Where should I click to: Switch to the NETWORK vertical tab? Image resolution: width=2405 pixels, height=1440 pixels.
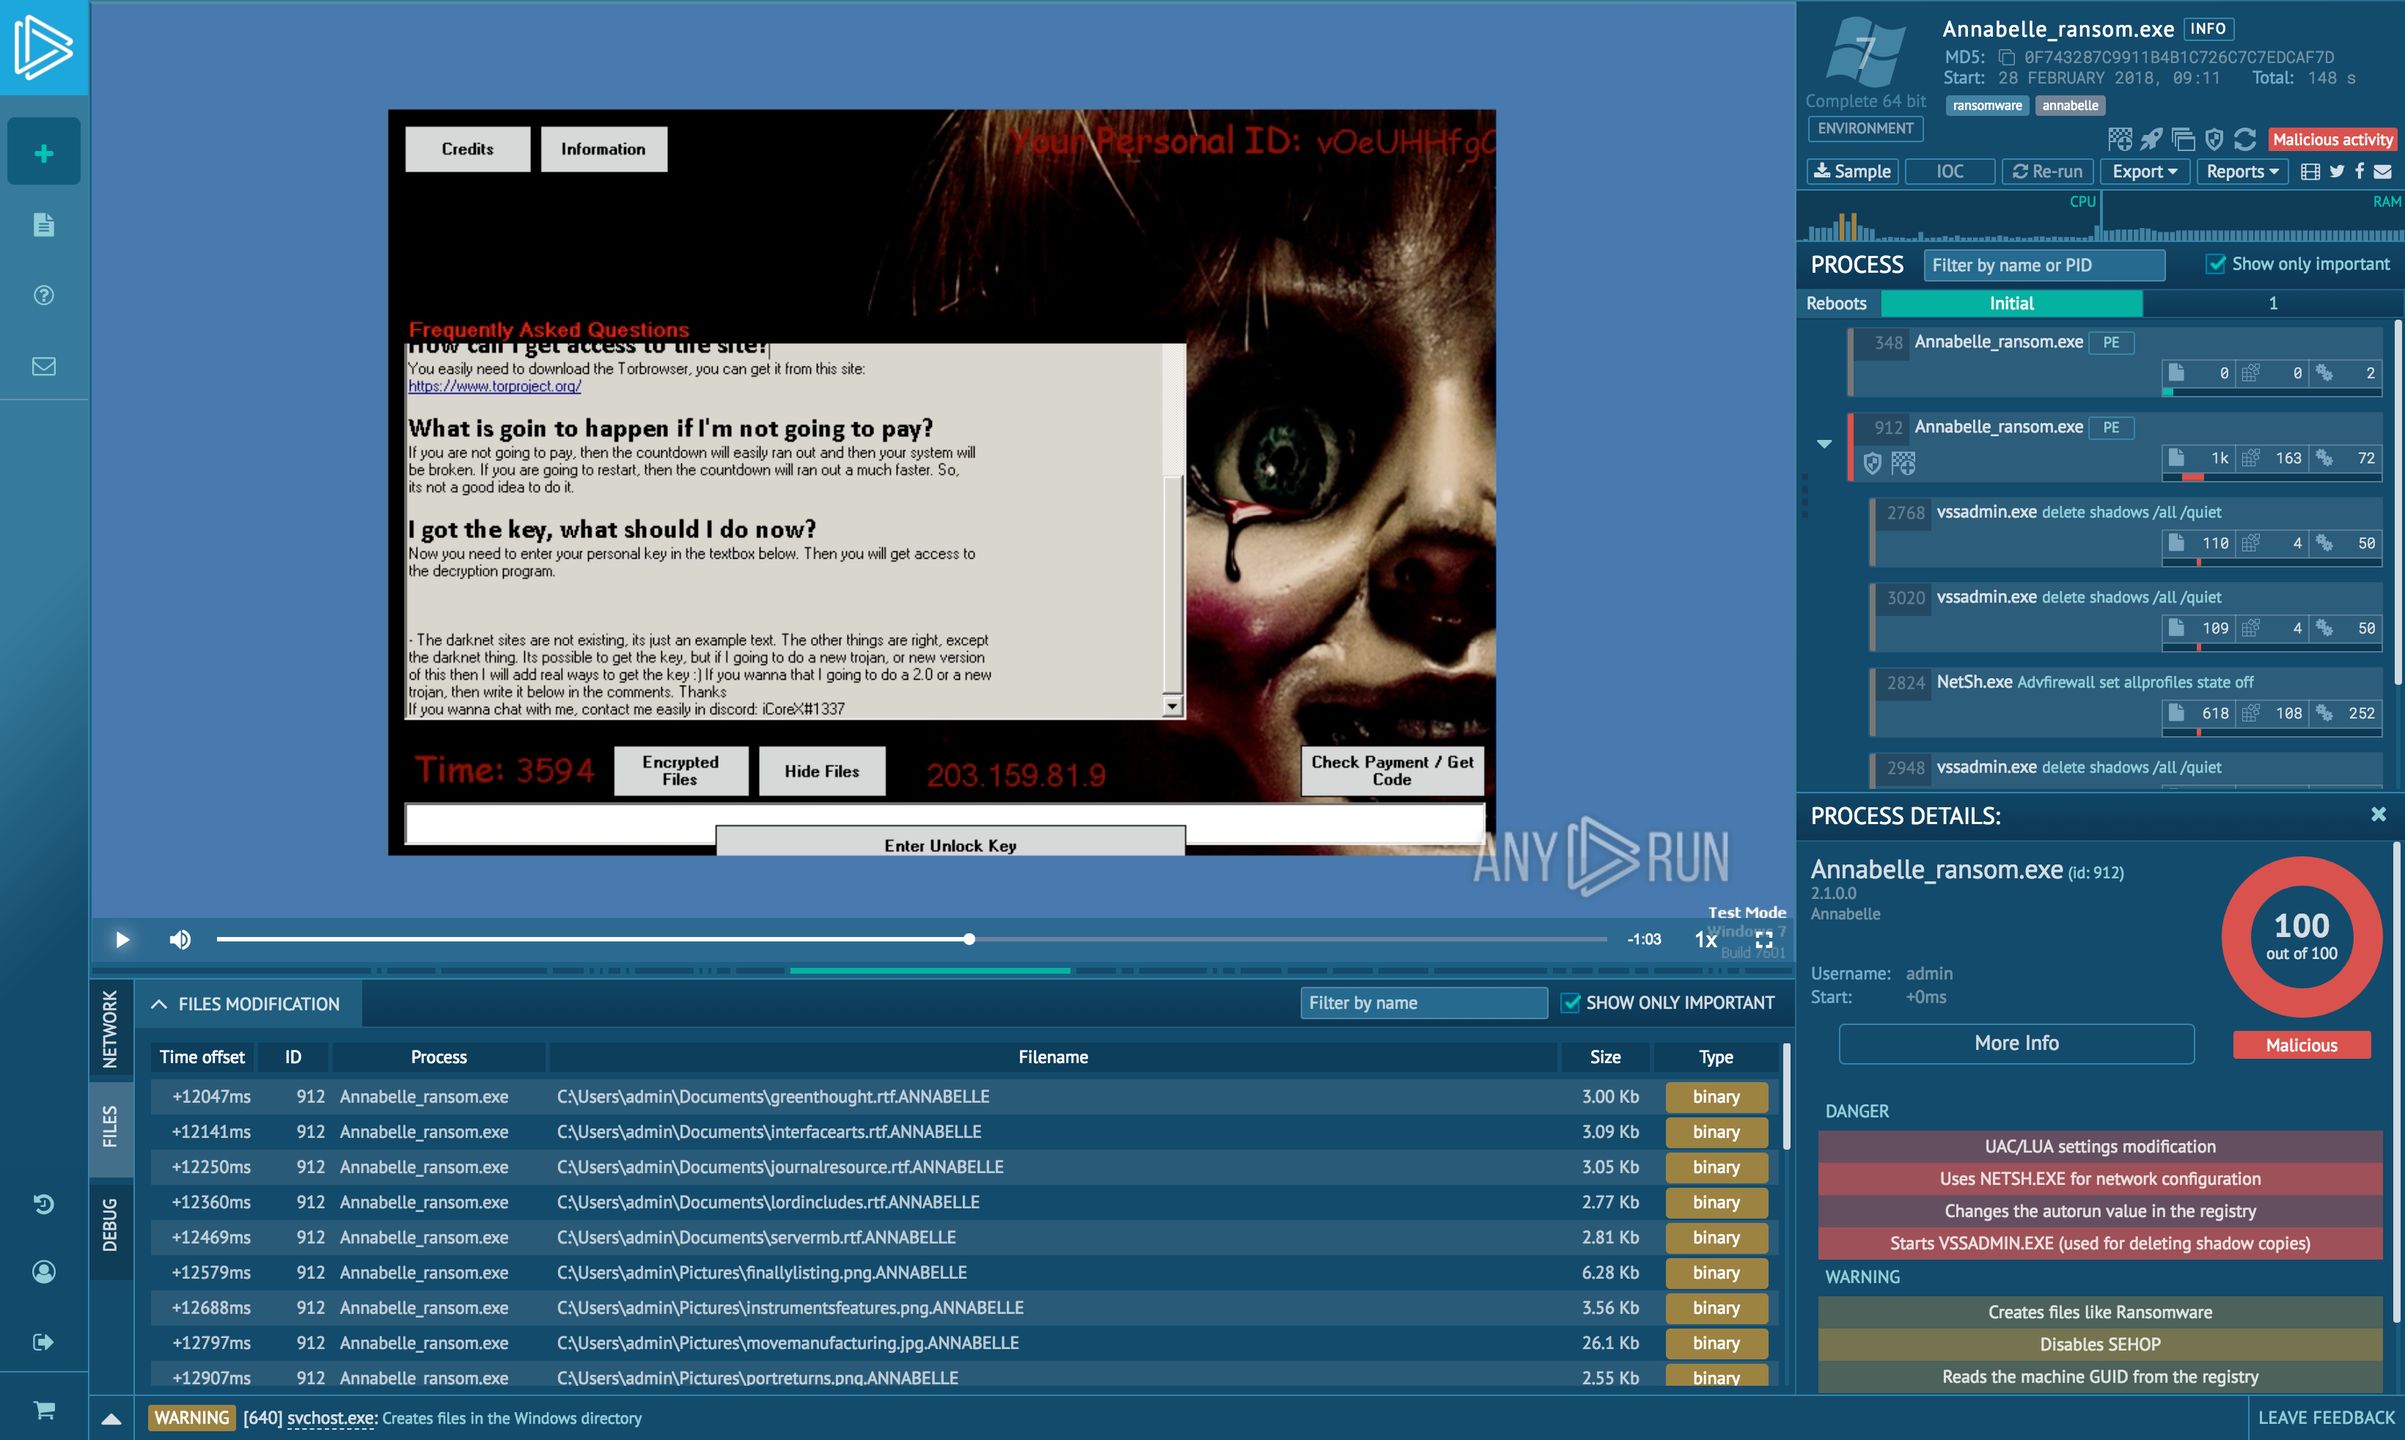click(110, 1029)
